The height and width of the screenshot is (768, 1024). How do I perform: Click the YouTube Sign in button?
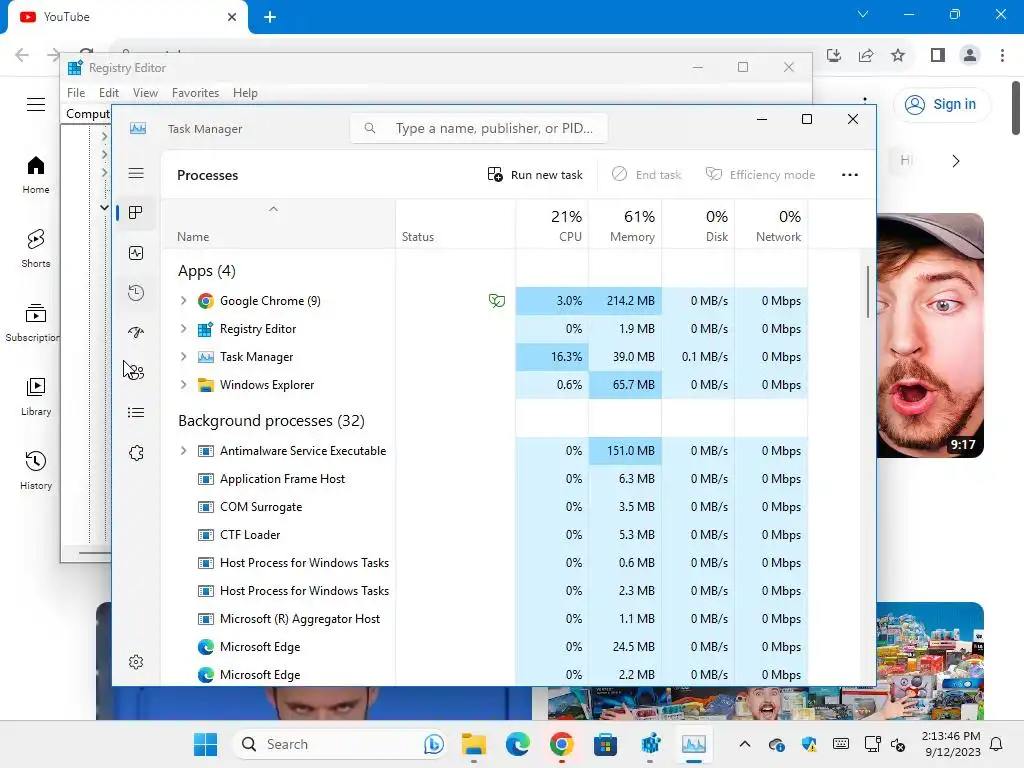pyautogui.click(x=942, y=104)
